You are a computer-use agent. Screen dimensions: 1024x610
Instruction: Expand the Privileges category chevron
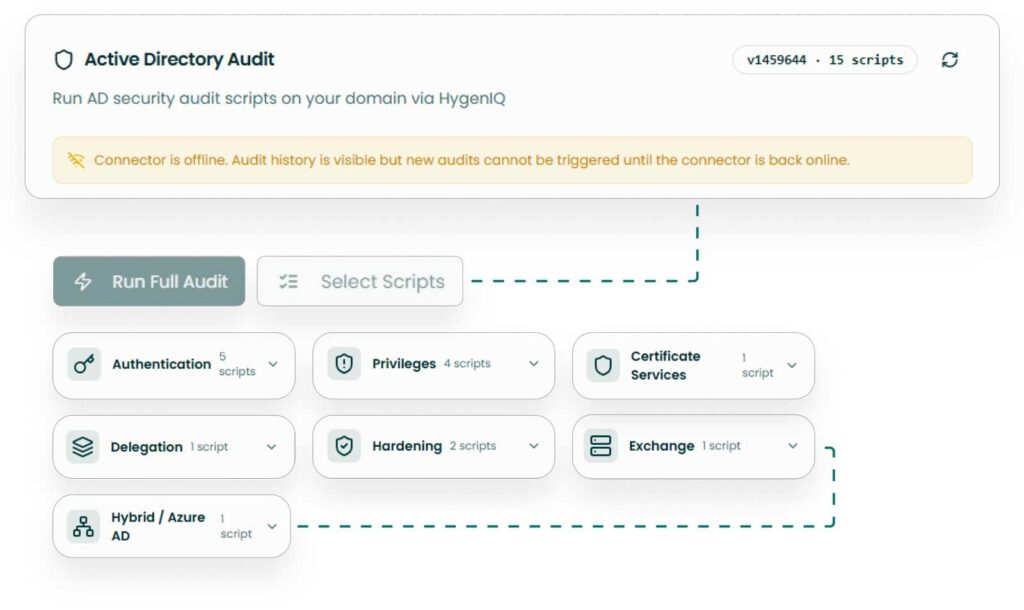534,364
